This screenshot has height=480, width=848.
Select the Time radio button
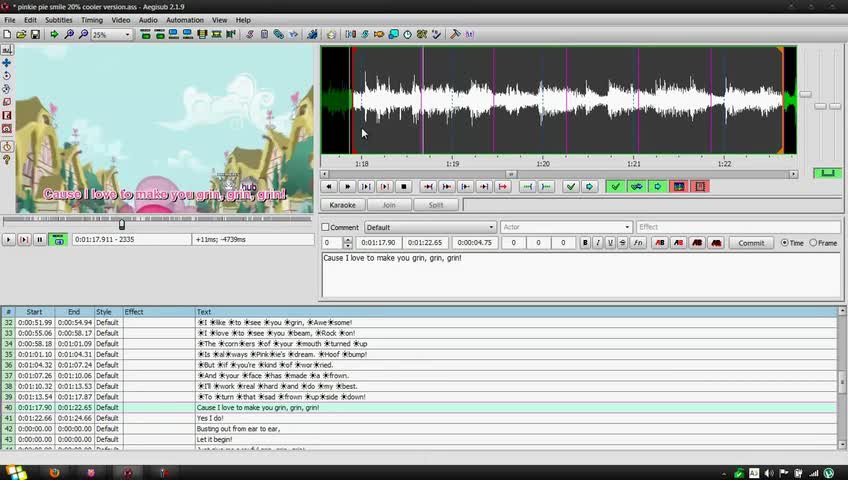click(x=784, y=243)
